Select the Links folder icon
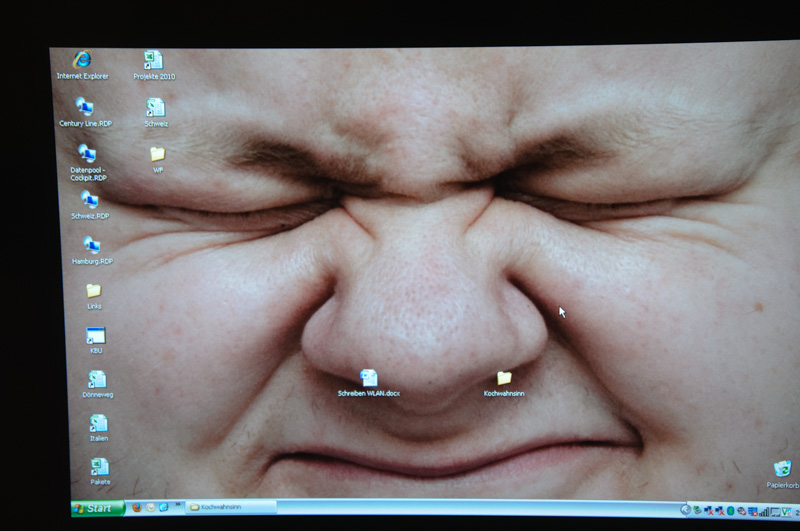The image size is (800, 531). [94, 291]
